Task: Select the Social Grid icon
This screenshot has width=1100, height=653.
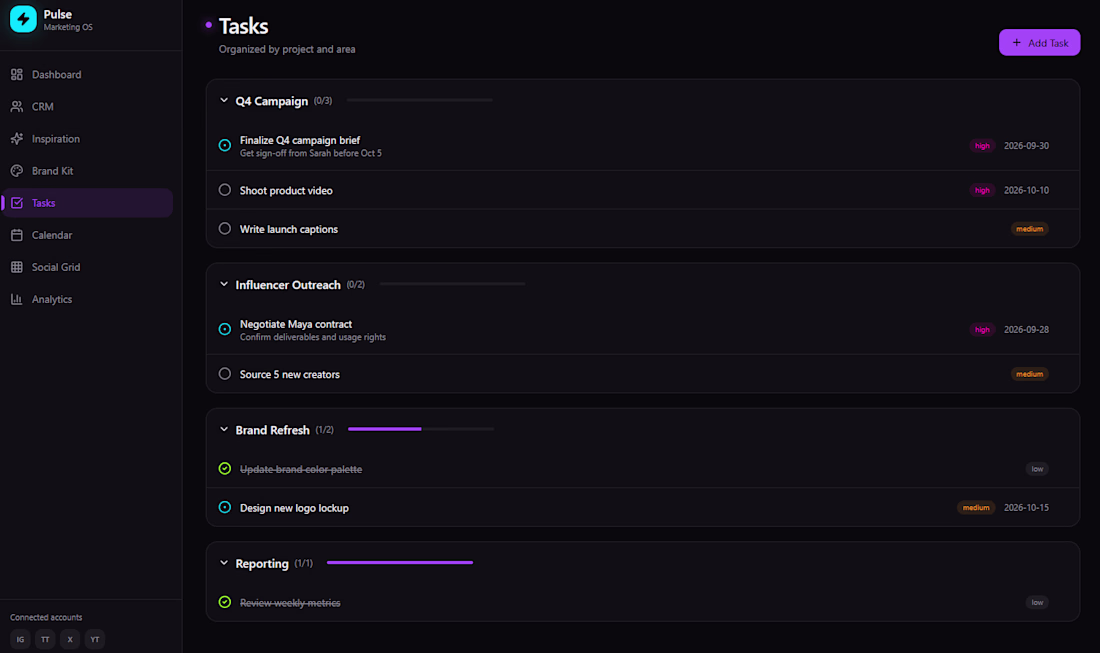Action: pos(17,267)
